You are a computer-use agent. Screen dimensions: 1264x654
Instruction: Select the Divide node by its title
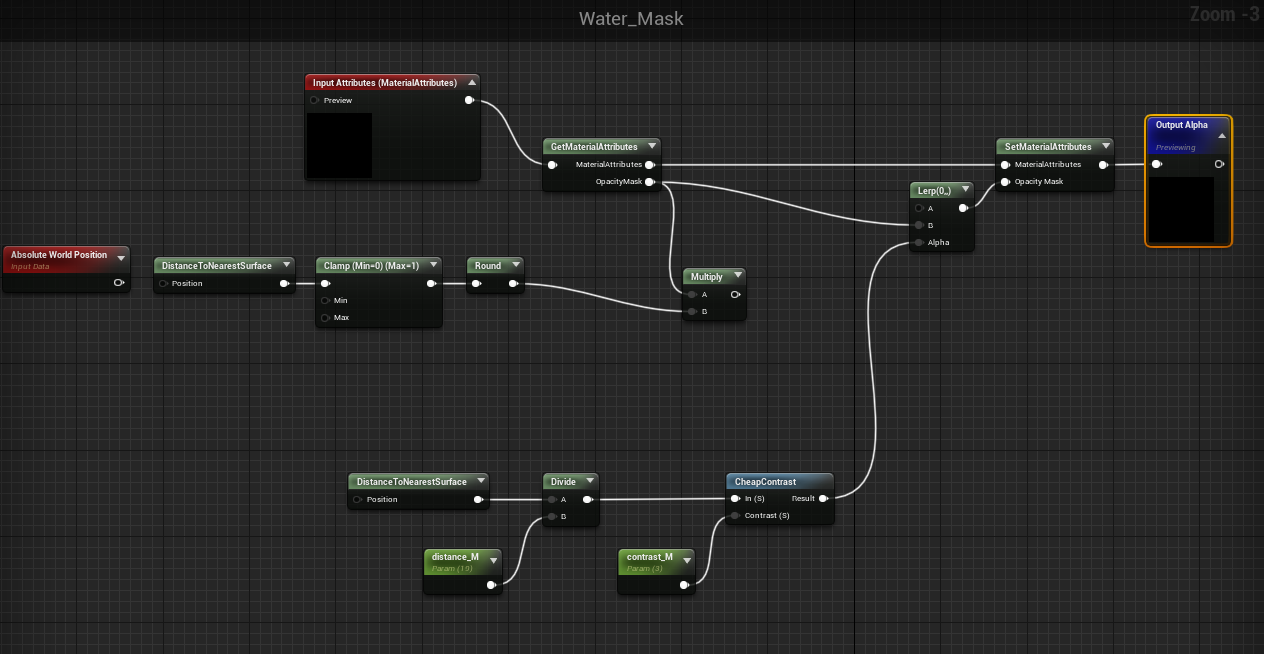tap(564, 482)
